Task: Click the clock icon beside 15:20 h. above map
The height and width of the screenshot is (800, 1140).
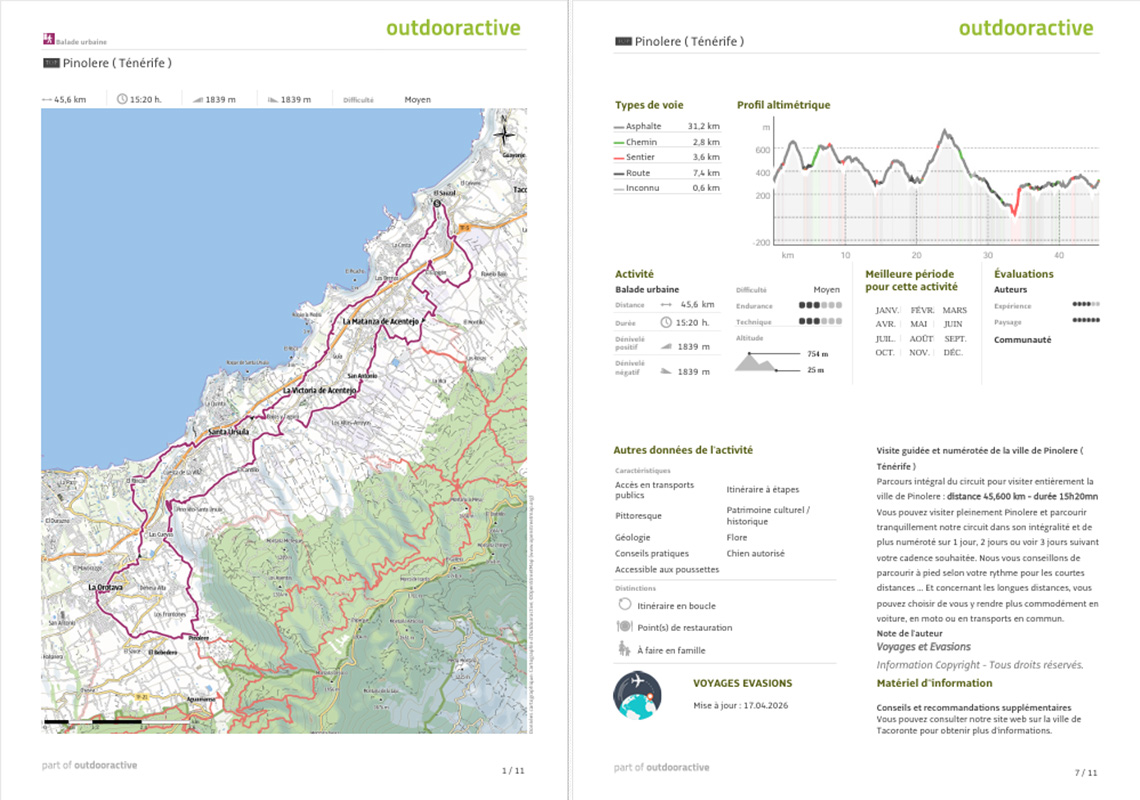Action: click(122, 99)
